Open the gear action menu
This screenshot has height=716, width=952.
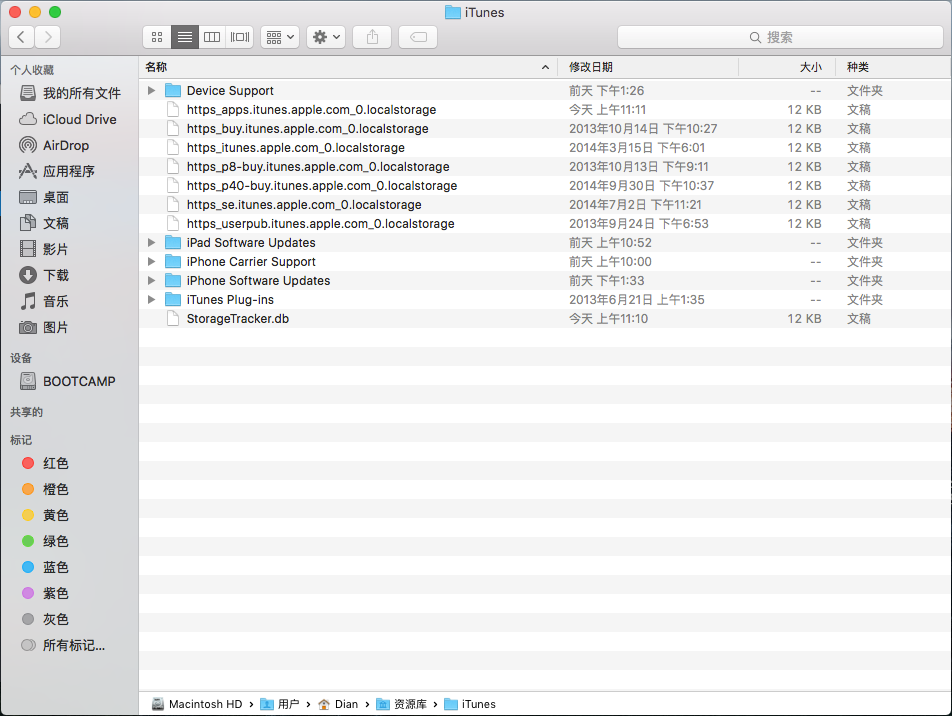tap(326, 37)
